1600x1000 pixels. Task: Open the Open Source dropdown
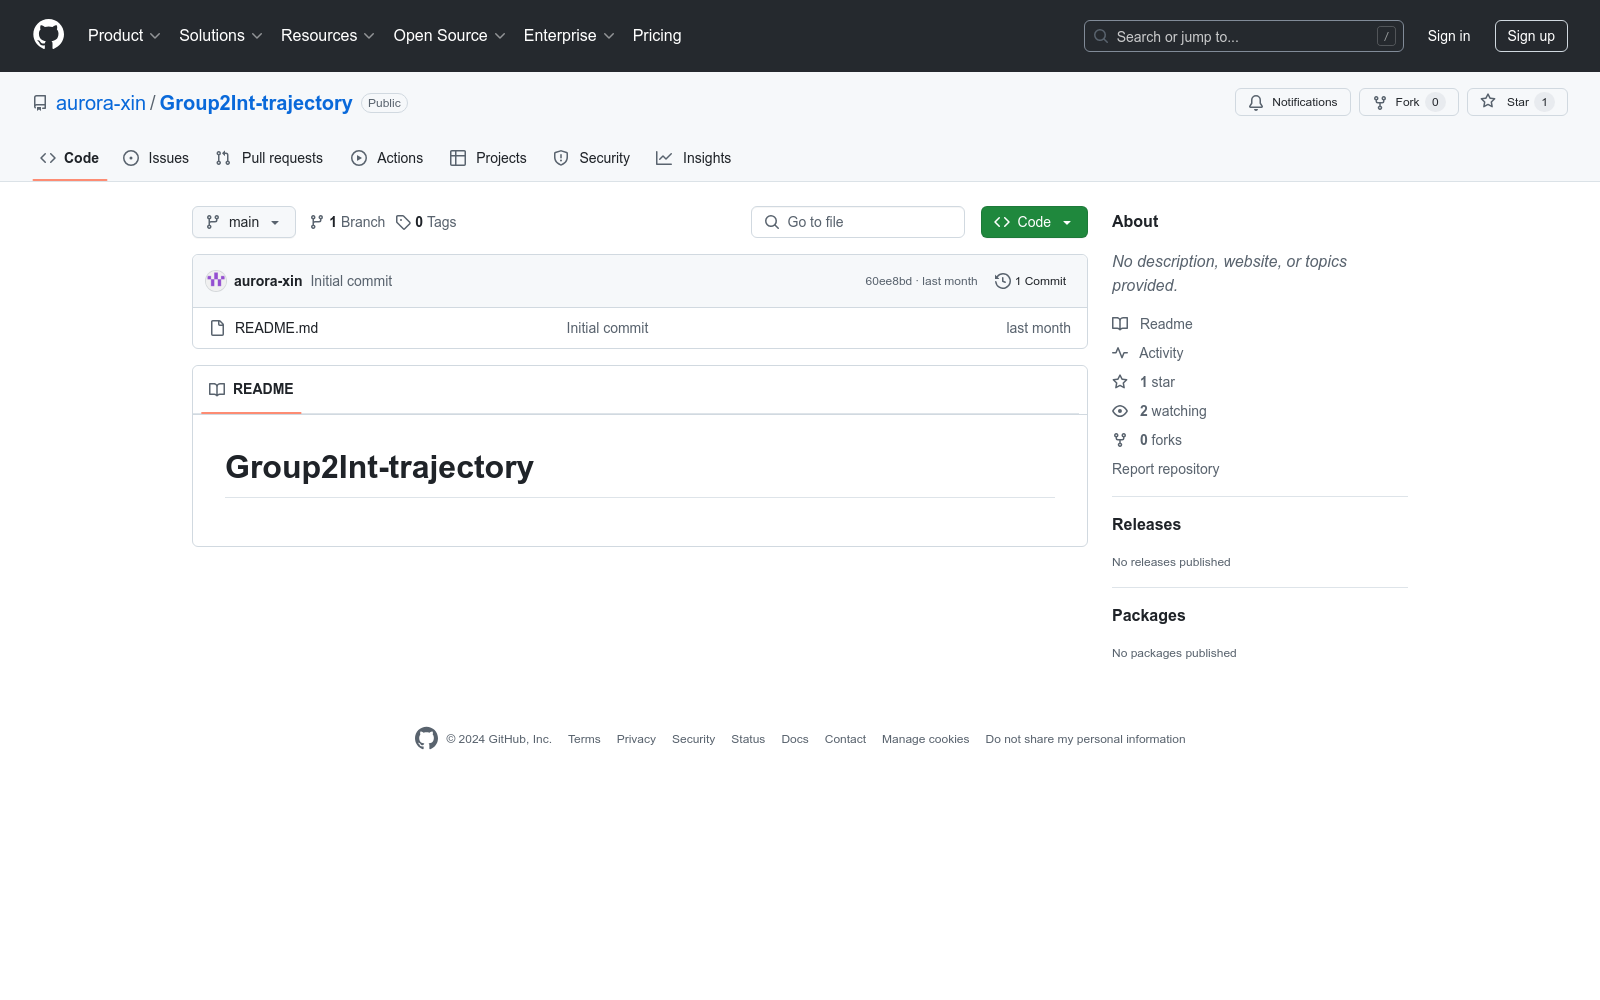coord(450,35)
